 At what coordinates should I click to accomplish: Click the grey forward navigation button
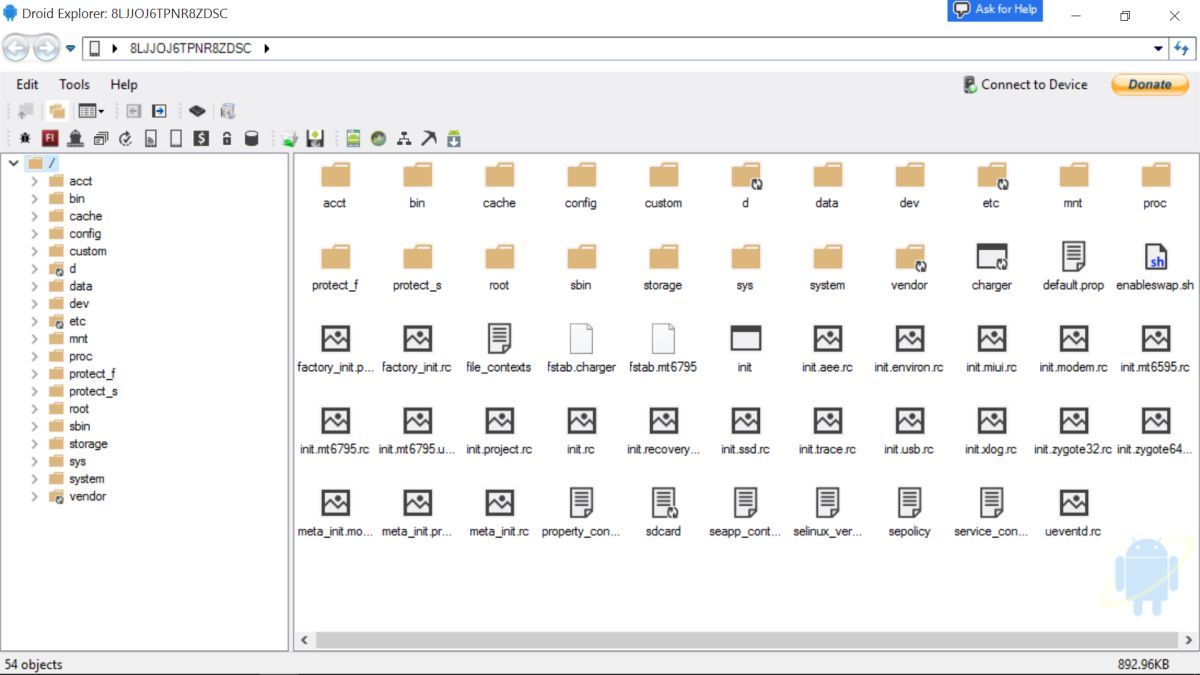click(46, 47)
